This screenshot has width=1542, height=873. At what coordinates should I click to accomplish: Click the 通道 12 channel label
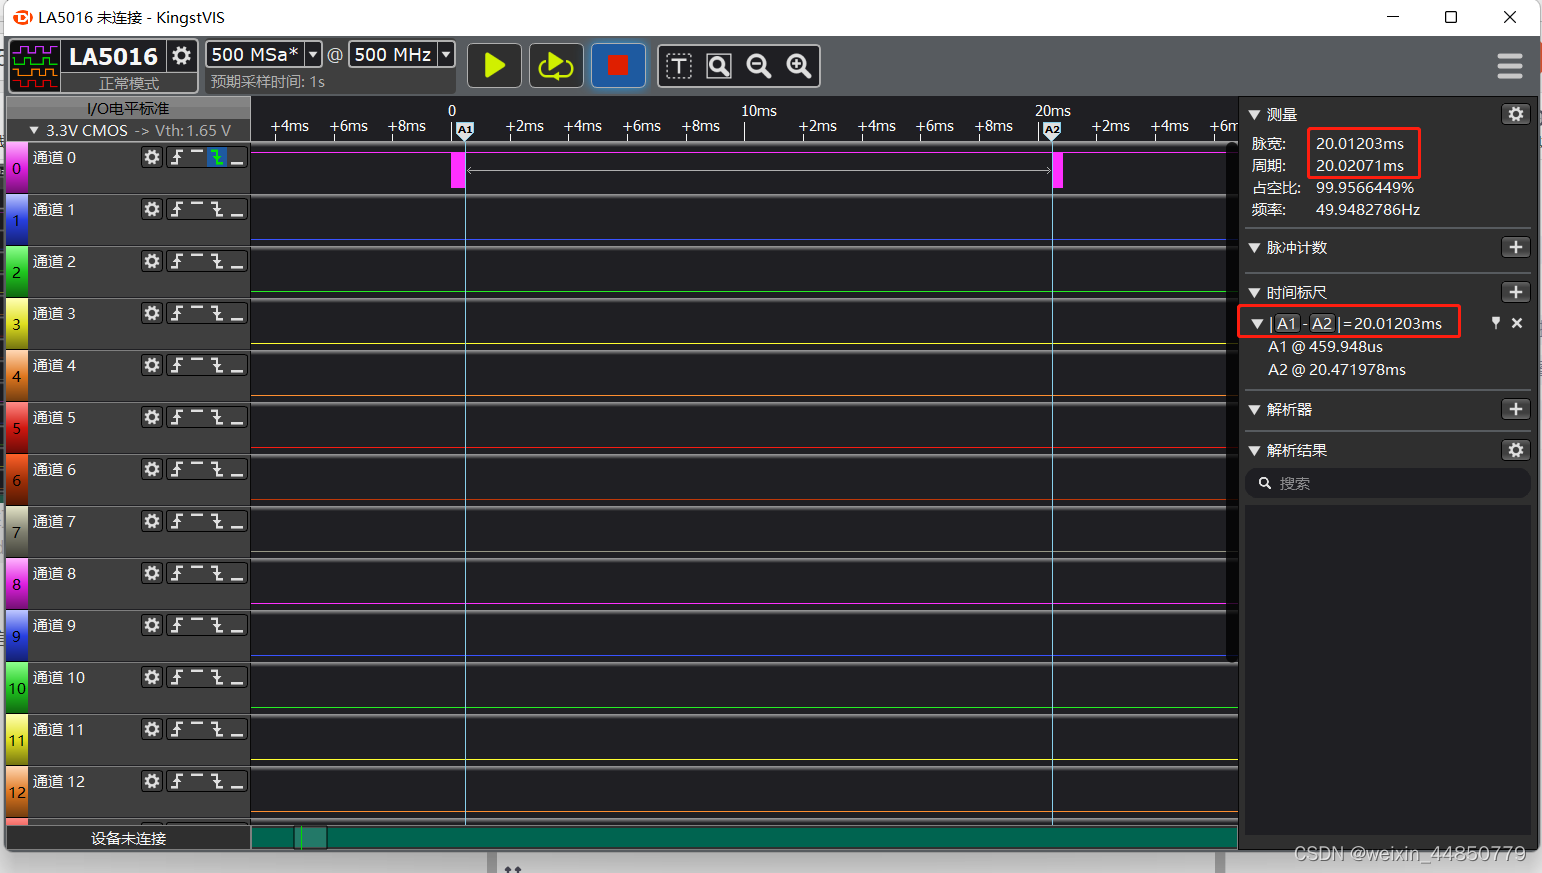[59, 781]
